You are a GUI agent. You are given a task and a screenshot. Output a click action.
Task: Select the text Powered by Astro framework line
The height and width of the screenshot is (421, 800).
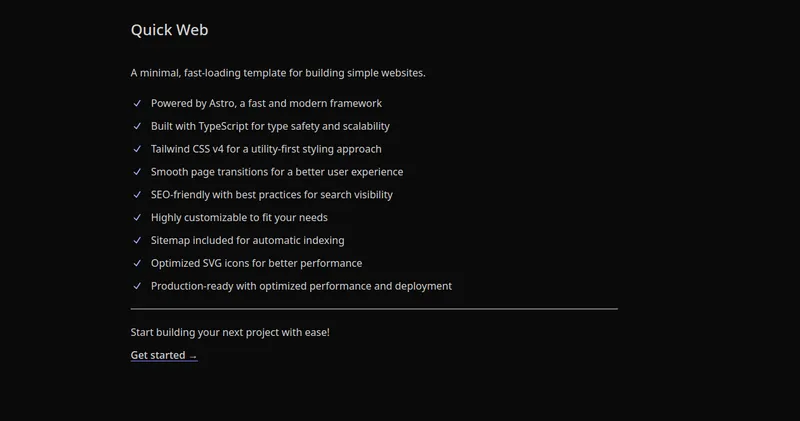(x=266, y=103)
